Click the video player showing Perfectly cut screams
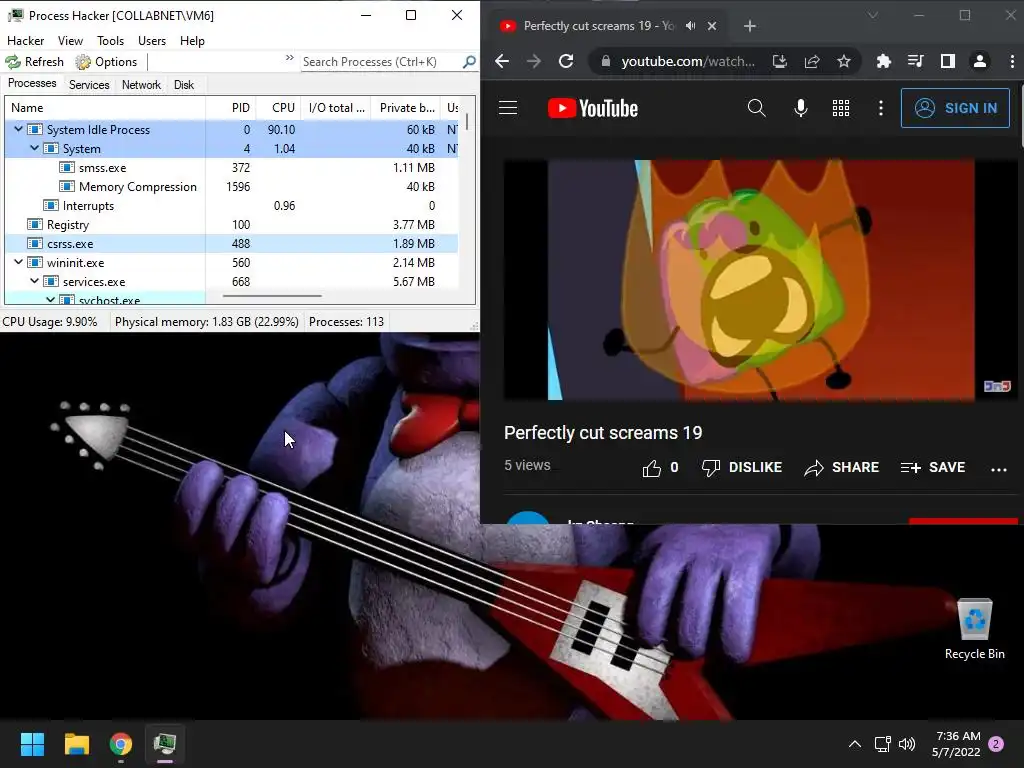Image resolution: width=1024 pixels, height=768 pixels. click(761, 280)
